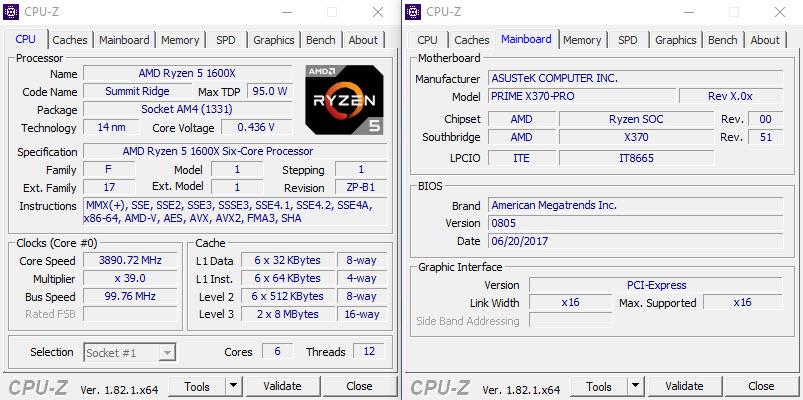The image size is (803, 400).
Task: Open Tools dropdown arrow in left window
Action: point(233,386)
